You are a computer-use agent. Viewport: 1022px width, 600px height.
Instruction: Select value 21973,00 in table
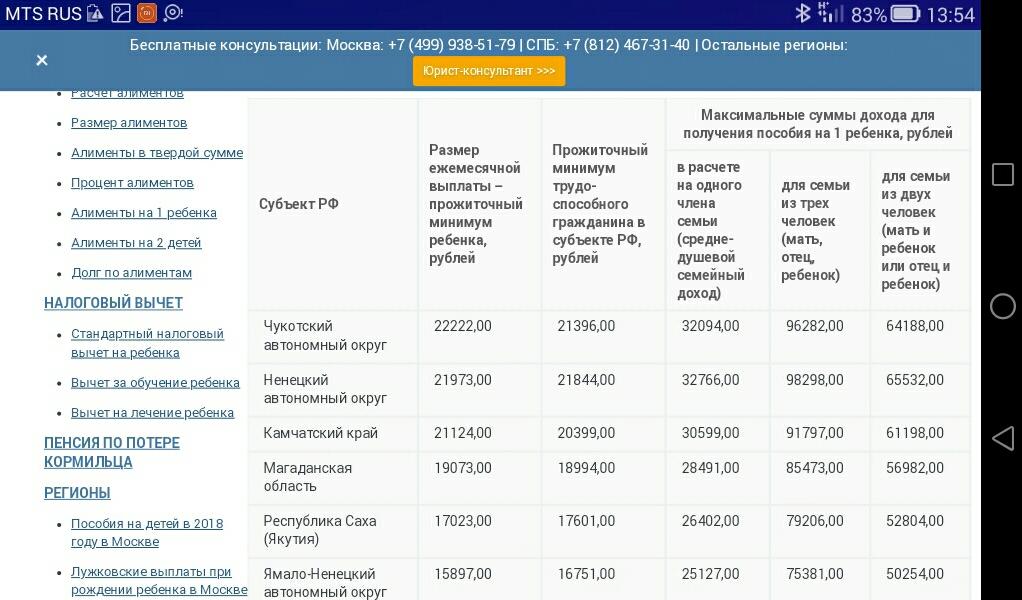pyautogui.click(x=463, y=380)
